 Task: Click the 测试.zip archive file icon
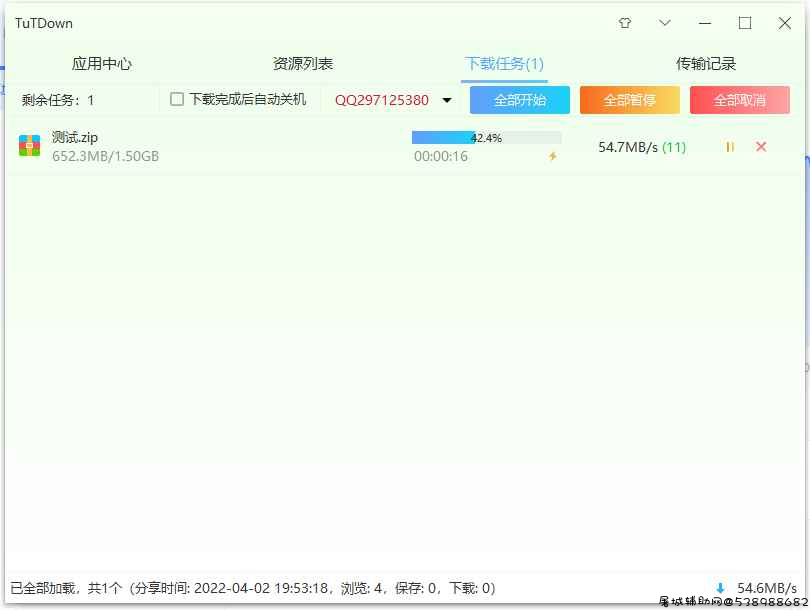pyautogui.click(x=29, y=146)
